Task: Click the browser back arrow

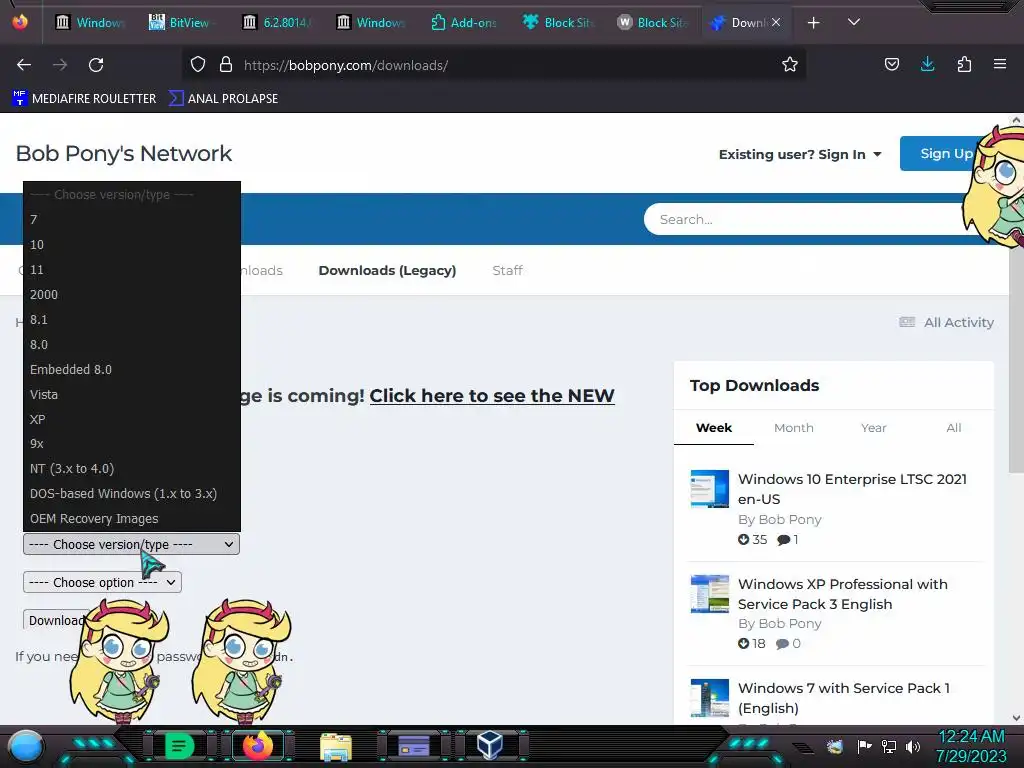Action: pos(24,65)
